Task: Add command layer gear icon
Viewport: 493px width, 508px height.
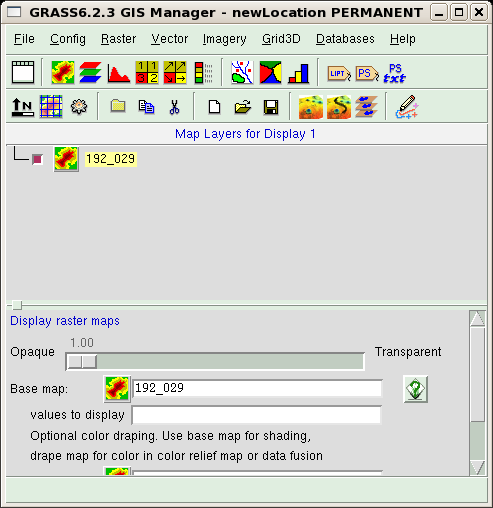Action: tap(79, 107)
